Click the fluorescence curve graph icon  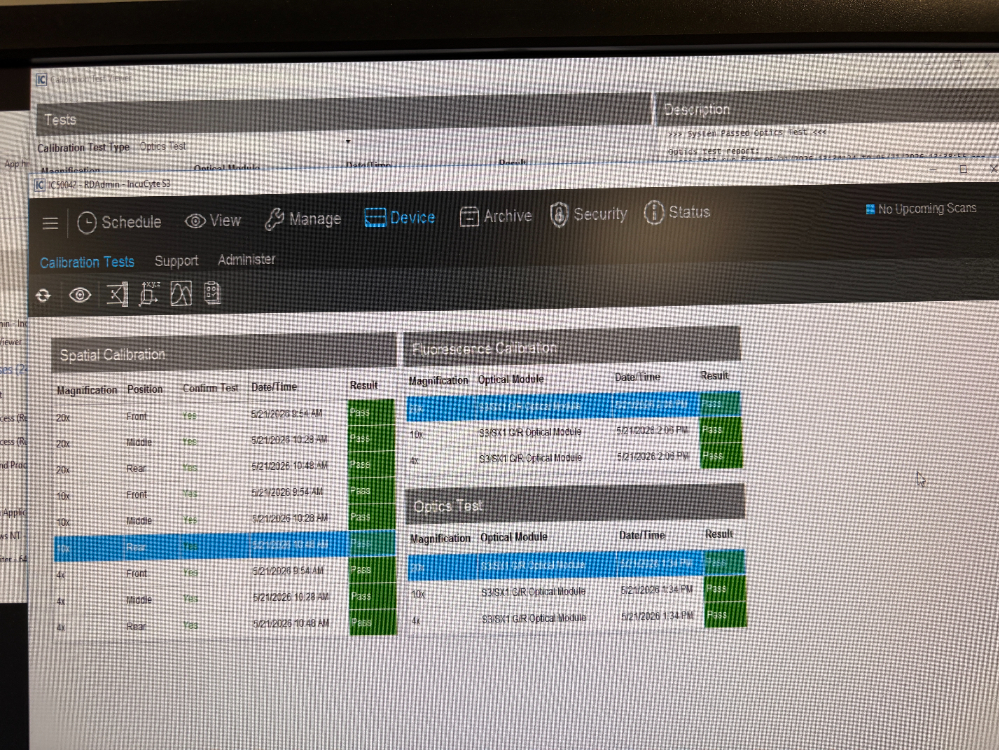(x=181, y=294)
